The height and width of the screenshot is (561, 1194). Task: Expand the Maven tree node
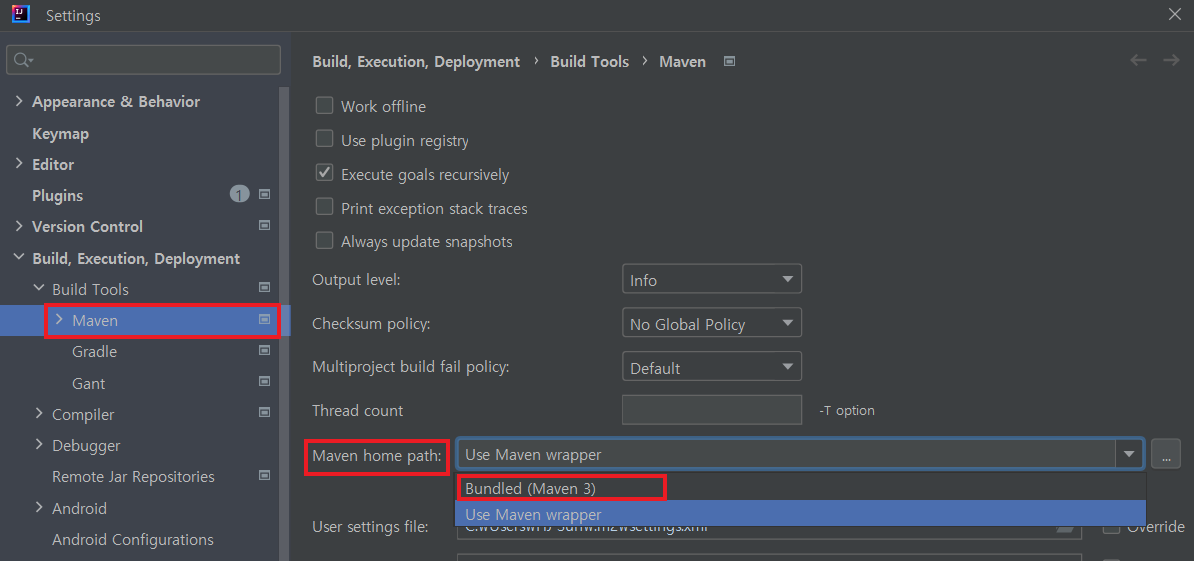click(x=59, y=320)
